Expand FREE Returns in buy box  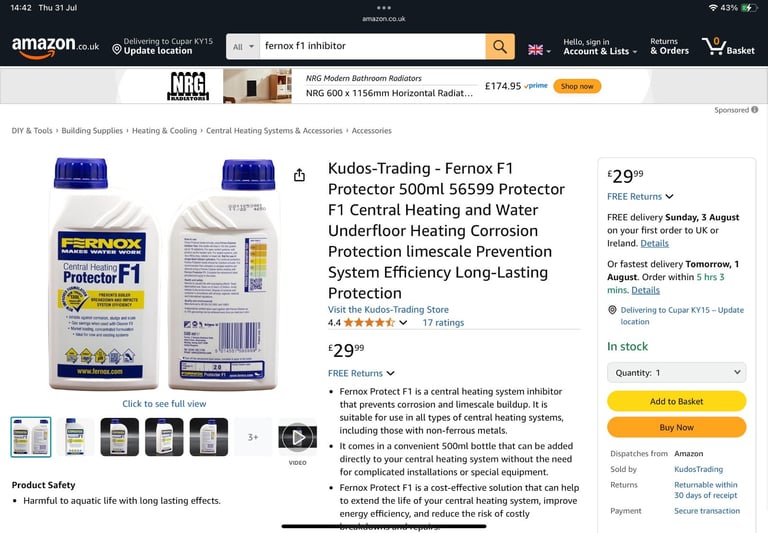640,196
